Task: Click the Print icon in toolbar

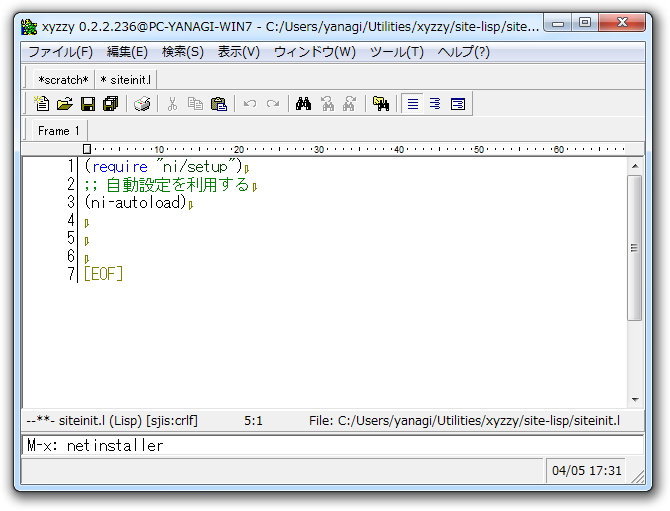Action: [142, 104]
